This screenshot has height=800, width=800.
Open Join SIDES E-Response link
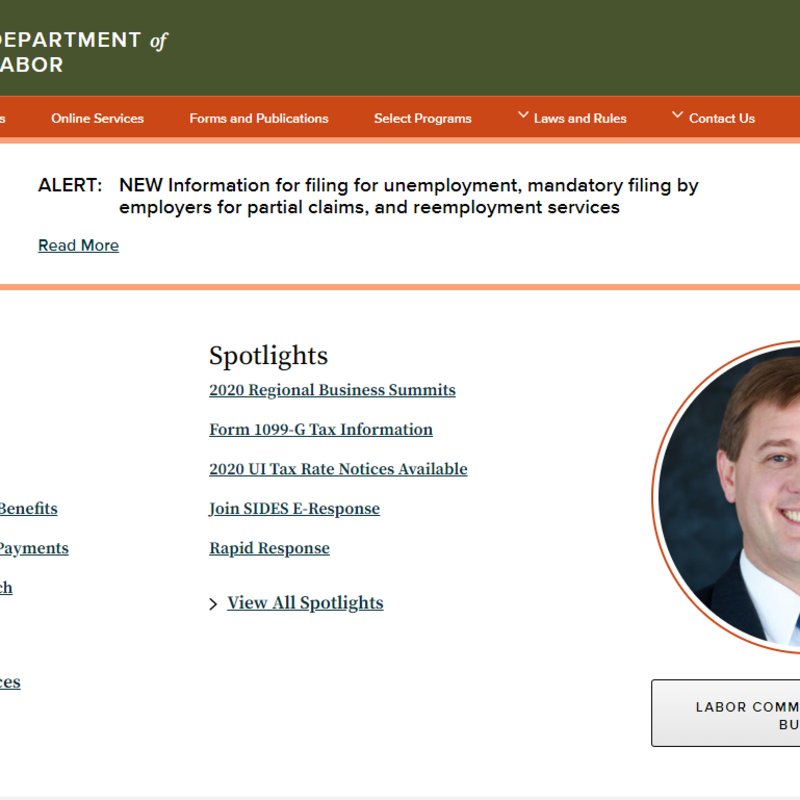(x=294, y=509)
